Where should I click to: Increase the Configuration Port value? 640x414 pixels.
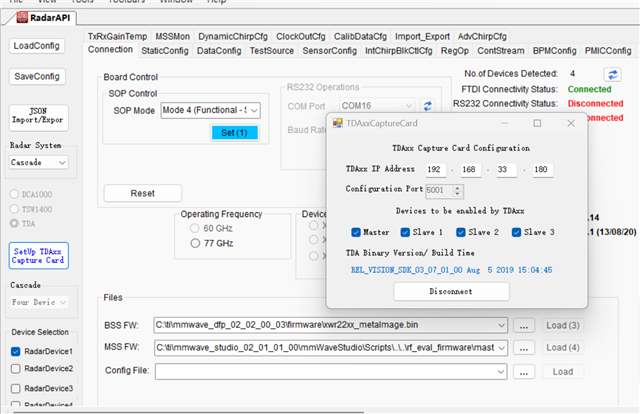click(x=458, y=188)
